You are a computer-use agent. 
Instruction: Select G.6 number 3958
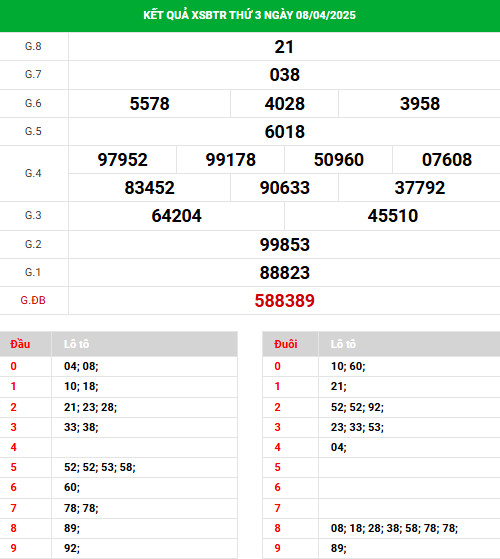tap(420, 104)
